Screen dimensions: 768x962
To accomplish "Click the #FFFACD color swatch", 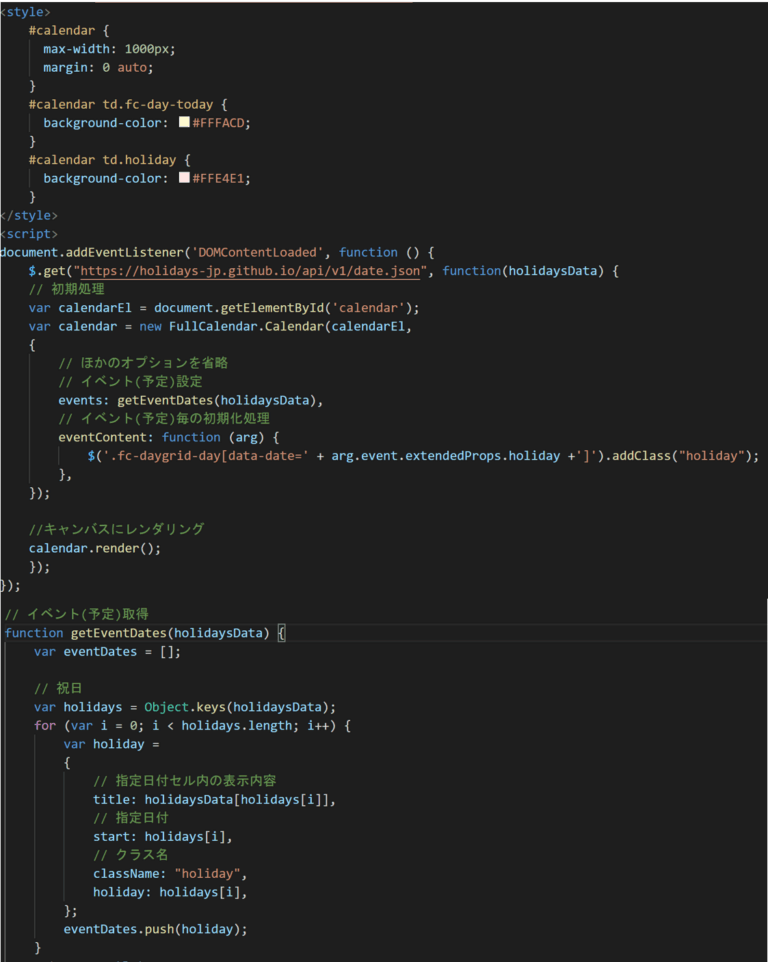I will pyautogui.click(x=184, y=122).
